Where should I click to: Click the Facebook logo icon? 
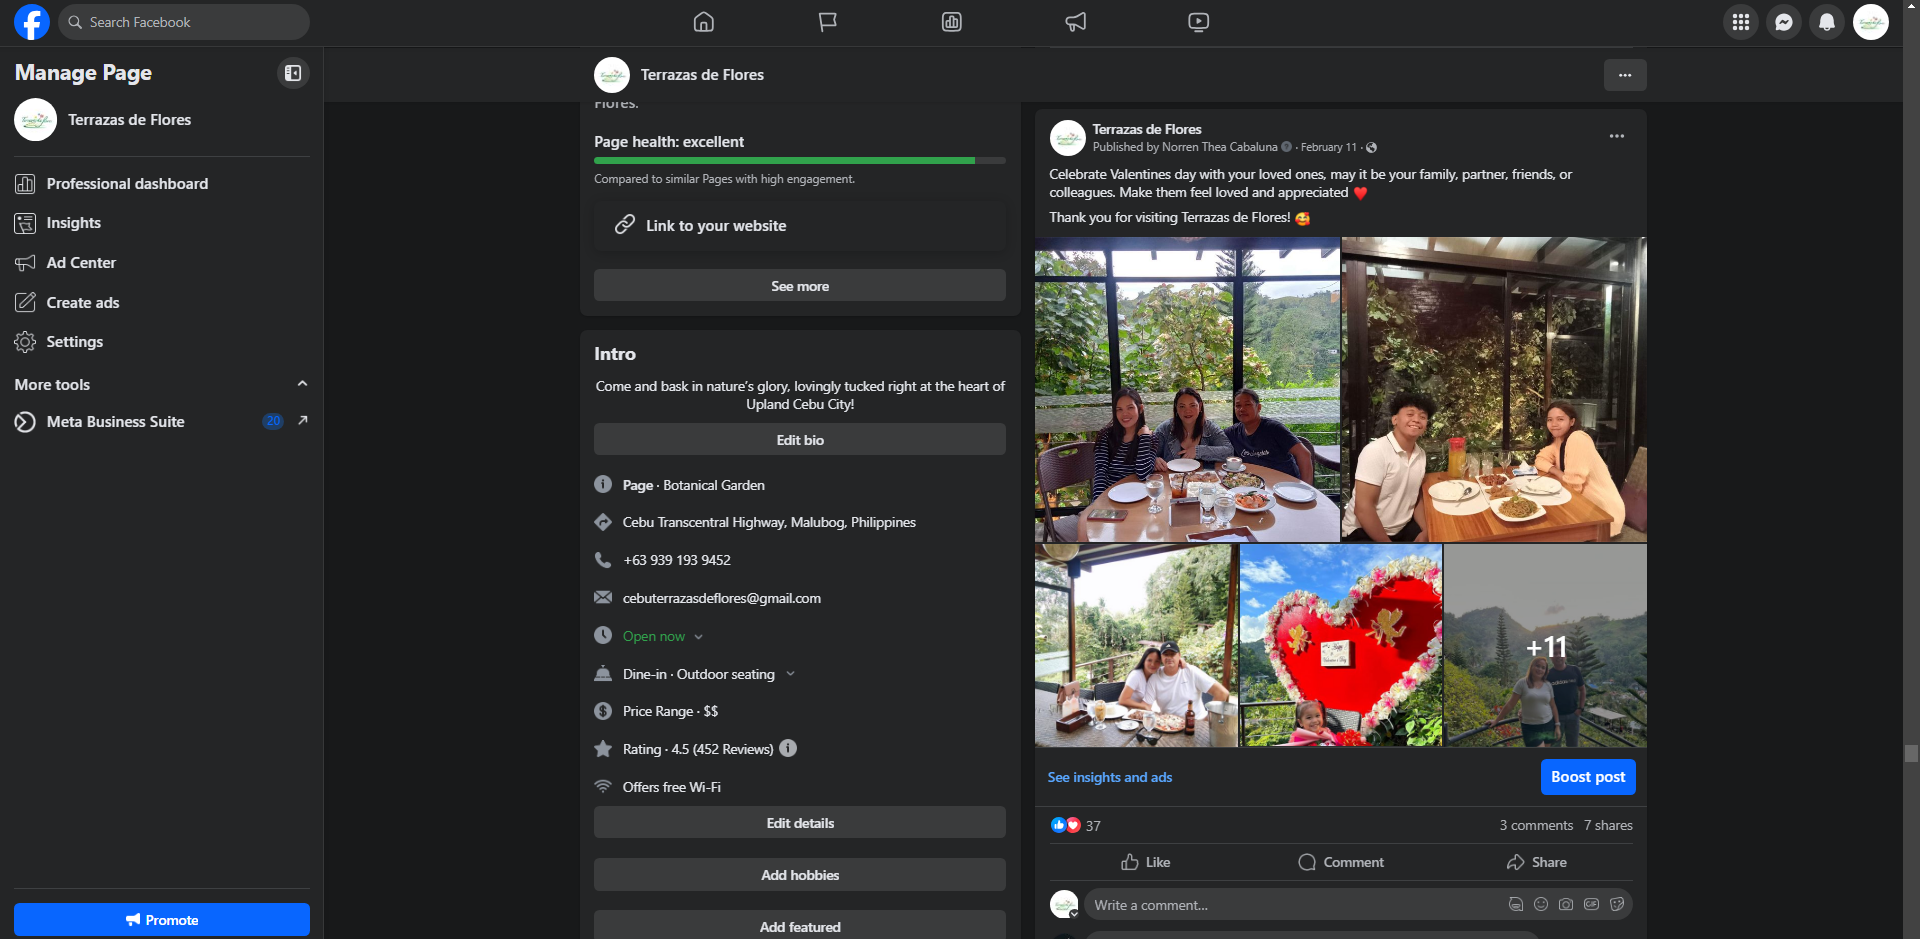pos(31,22)
